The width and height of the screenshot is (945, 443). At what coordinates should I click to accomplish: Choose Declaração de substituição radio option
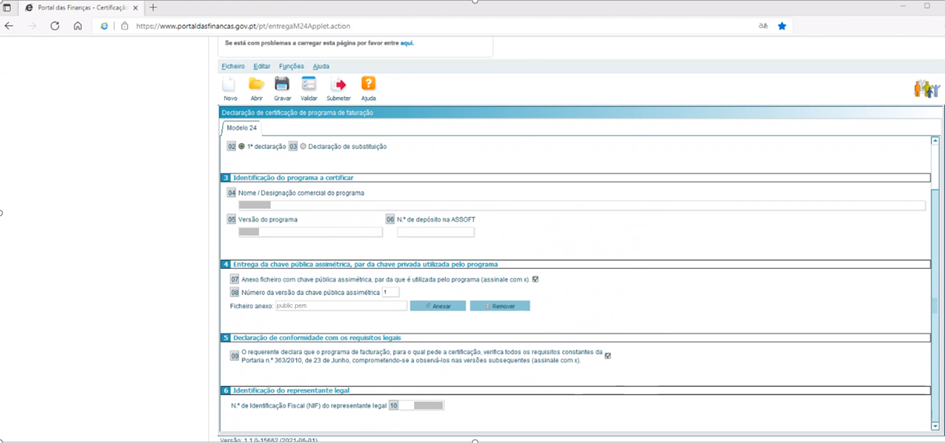pos(304,147)
